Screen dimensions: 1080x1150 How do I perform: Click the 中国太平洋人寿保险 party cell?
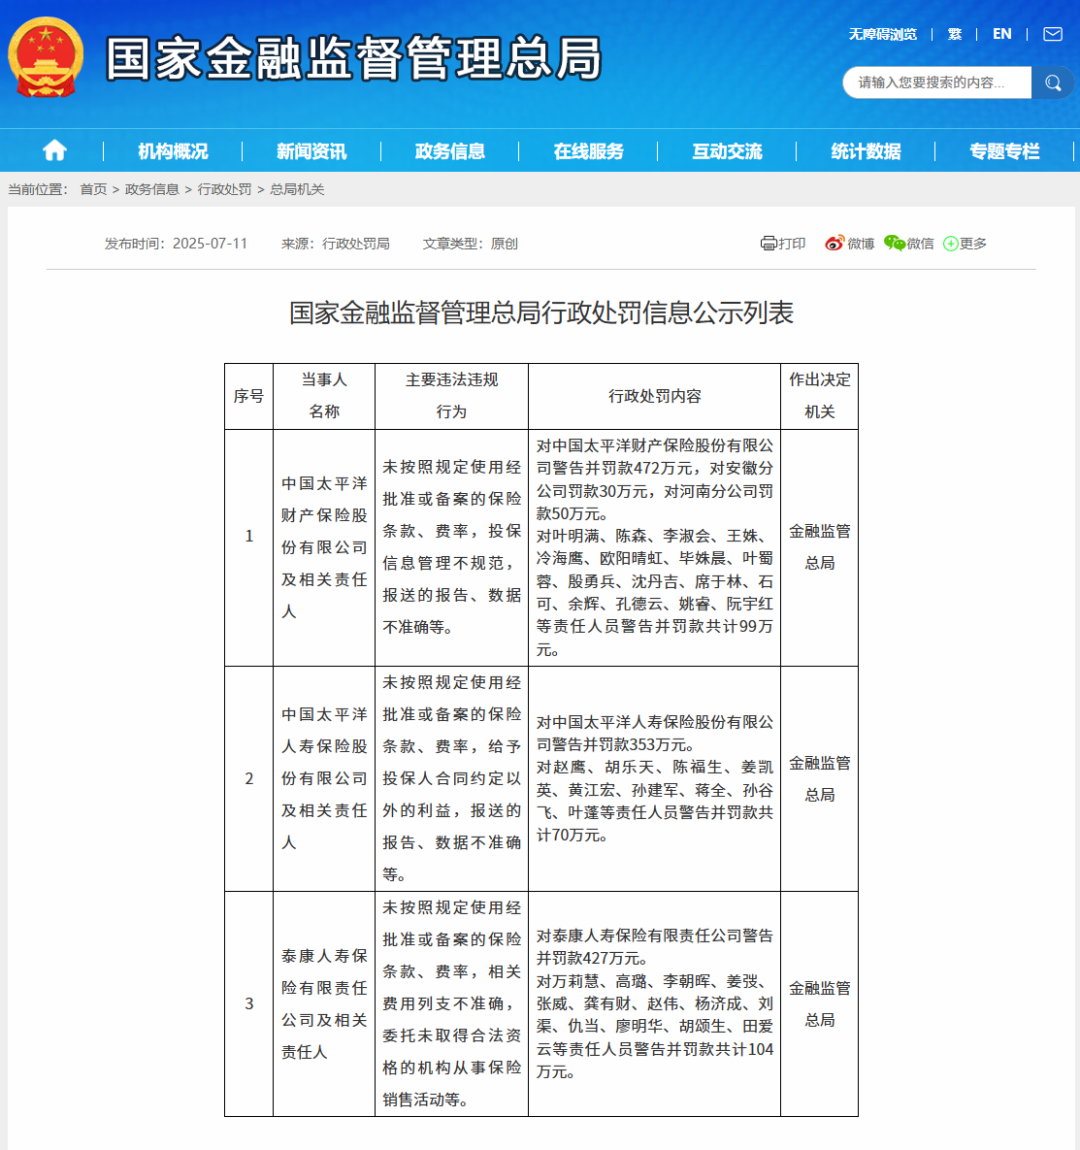tap(324, 779)
